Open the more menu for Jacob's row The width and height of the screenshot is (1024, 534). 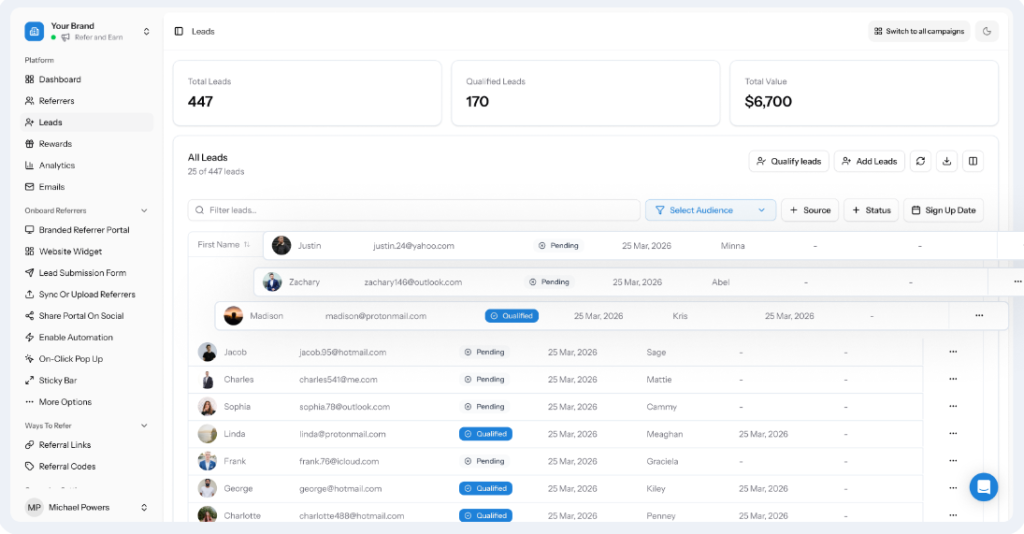(953, 352)
